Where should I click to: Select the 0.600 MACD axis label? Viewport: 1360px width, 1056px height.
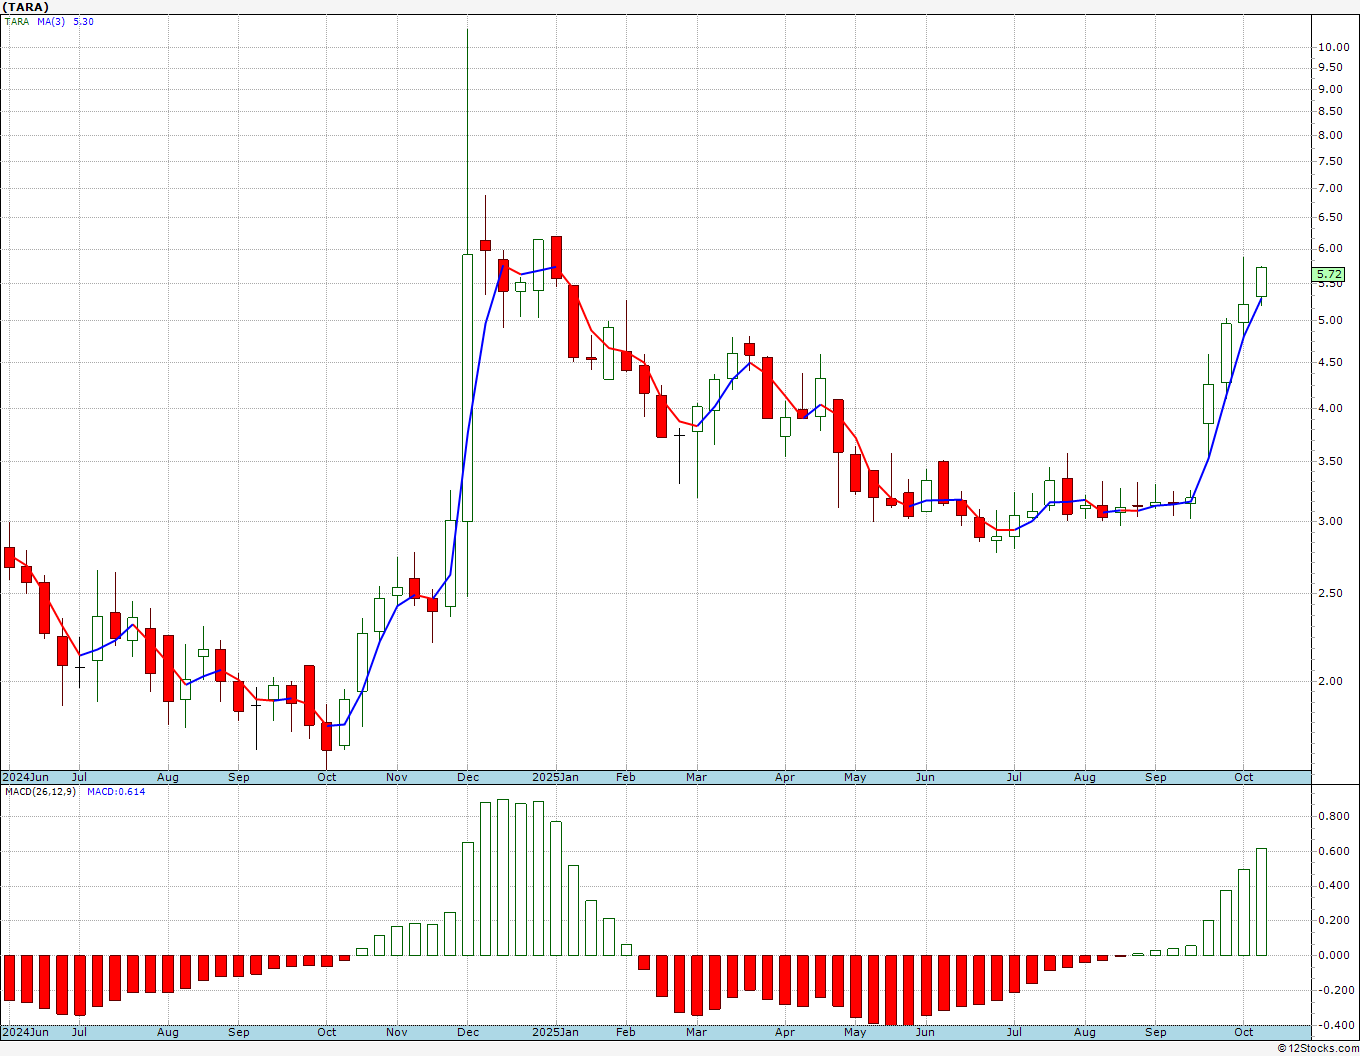1332,851
